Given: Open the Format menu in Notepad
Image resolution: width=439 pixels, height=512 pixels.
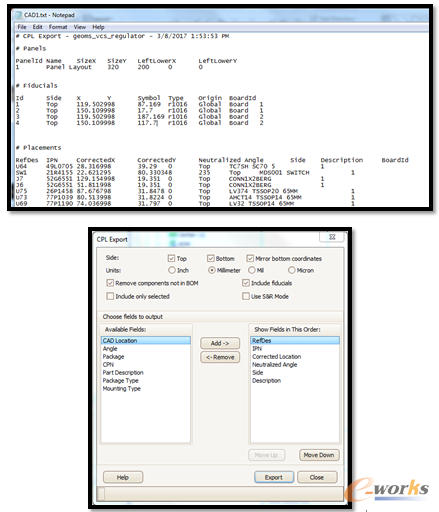Looking at the screenshot, I should click(58, 27).
